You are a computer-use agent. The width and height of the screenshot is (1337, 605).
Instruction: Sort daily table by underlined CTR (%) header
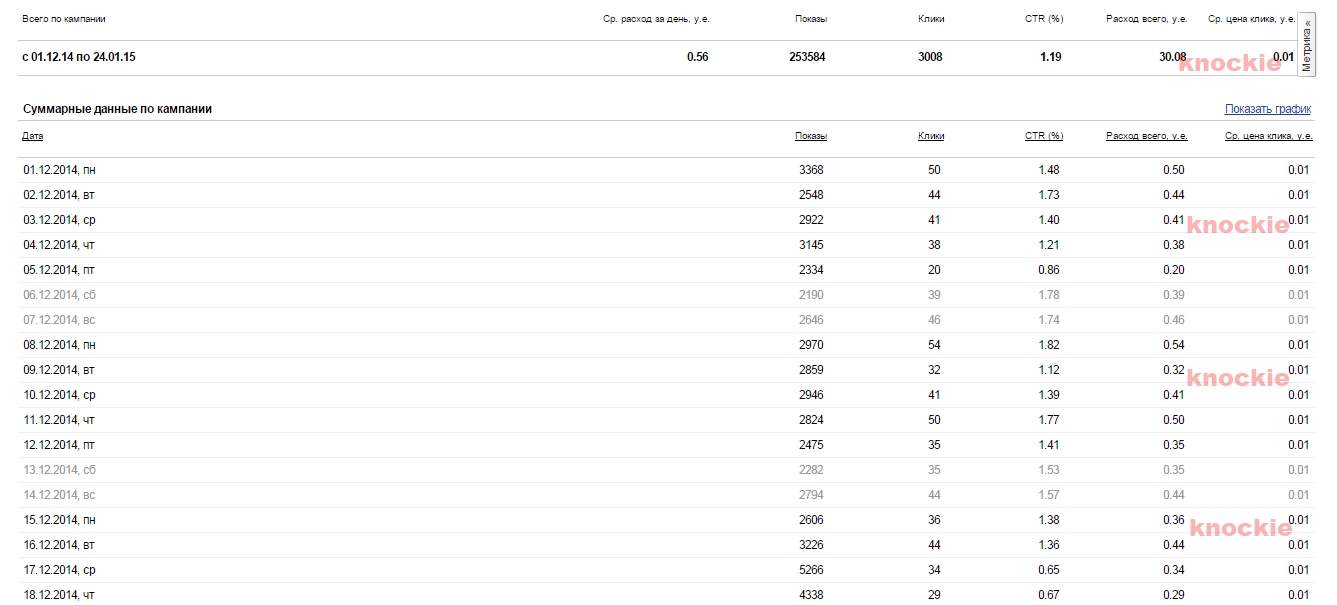1043,136
